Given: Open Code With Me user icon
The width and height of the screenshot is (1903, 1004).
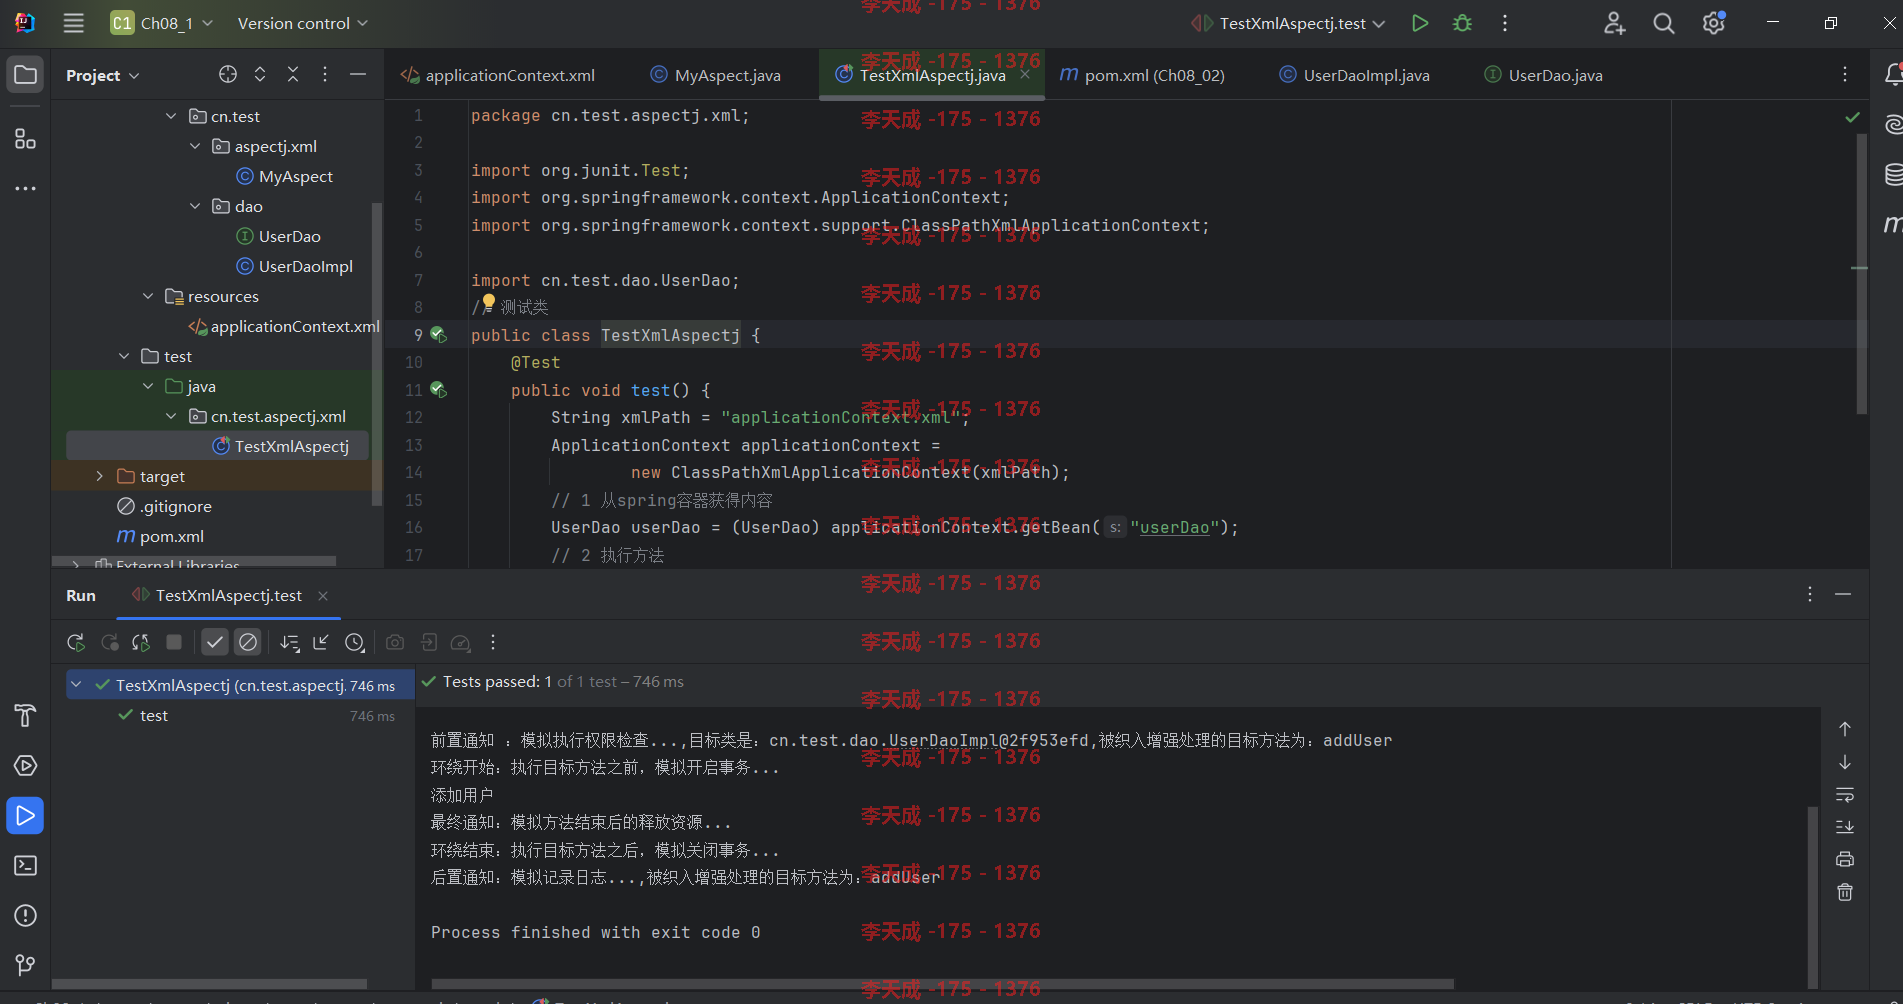Looking at the screenshot, I should click(x=1614, y=23).
